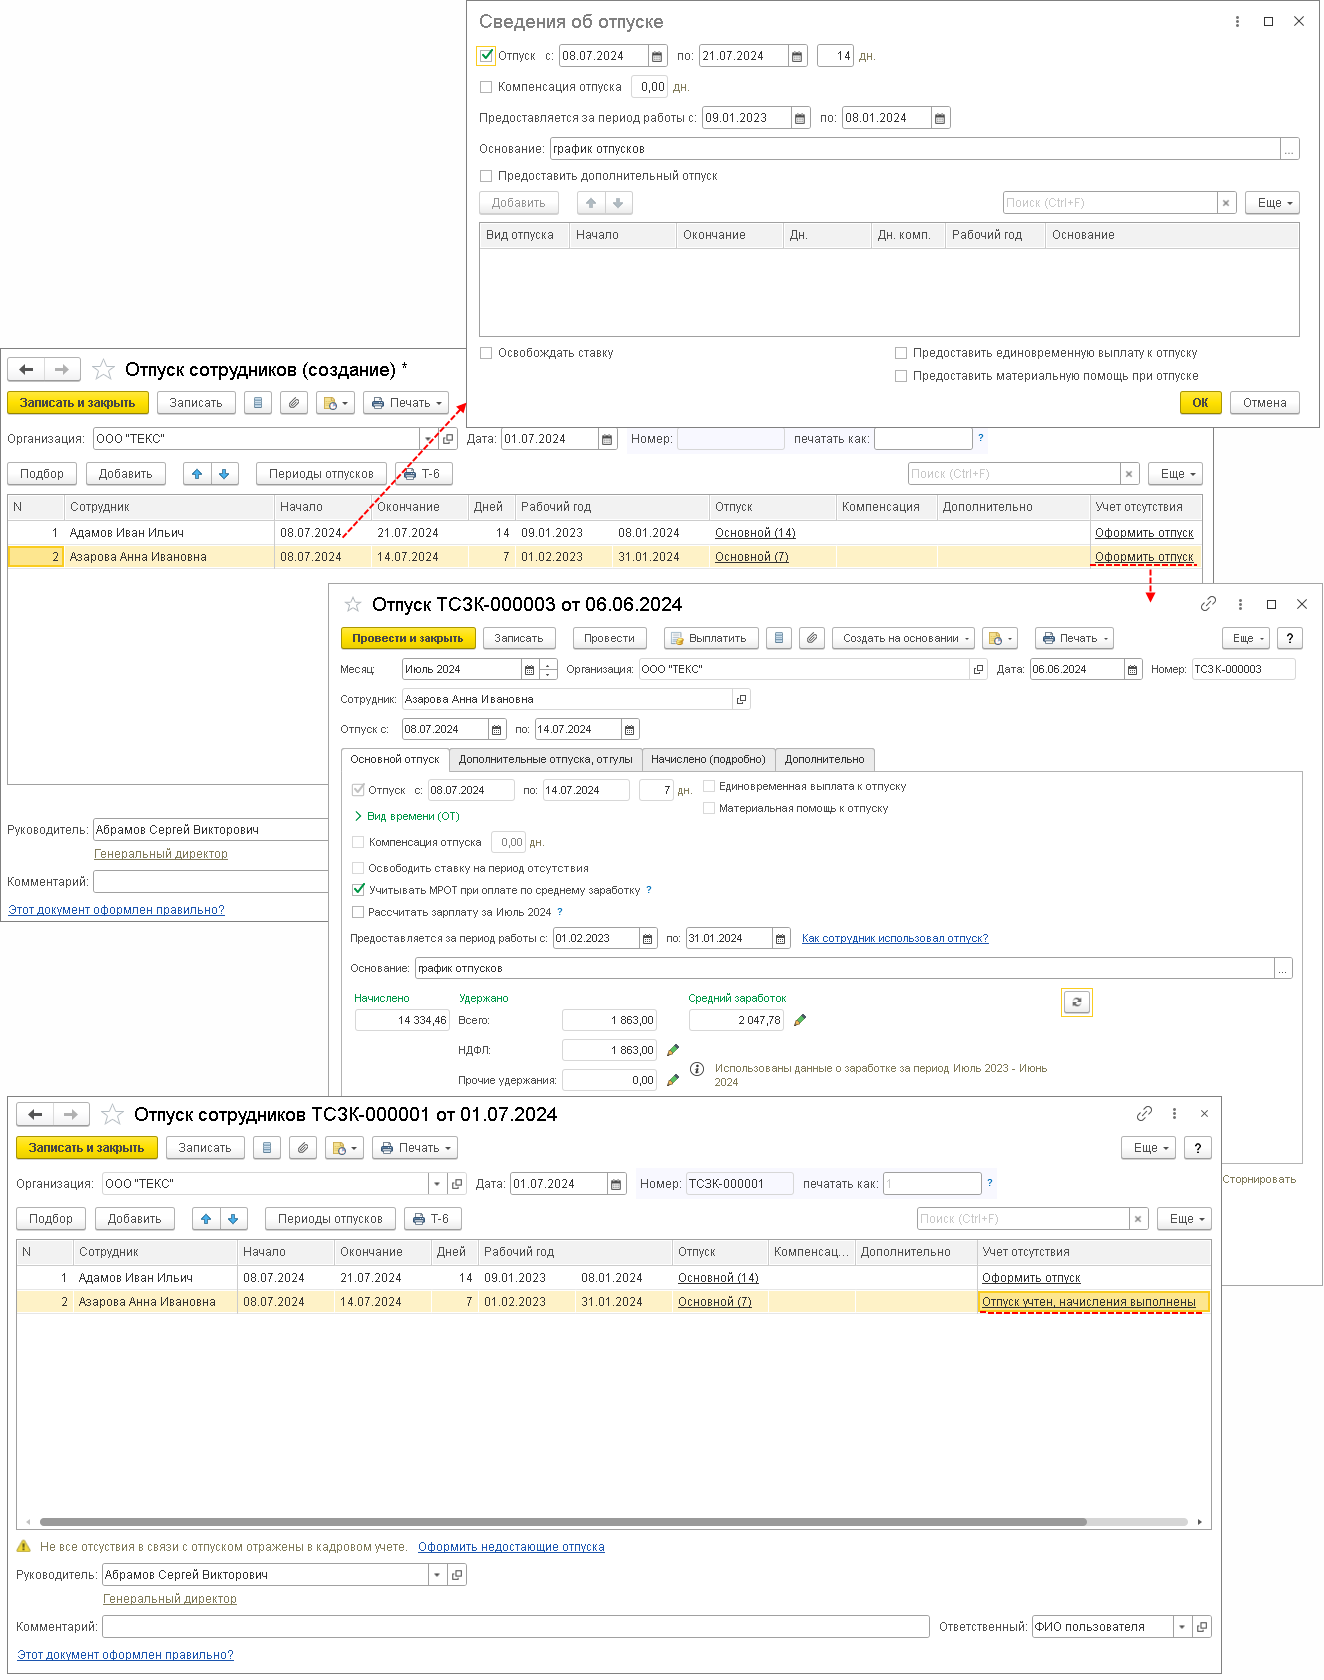Click the ellipsis button of Основание field in Сведения об отпуске
Image resolution: width=1324 pixels, height=1680 pixels.
pyautogui.click(x=1290, y=149)
